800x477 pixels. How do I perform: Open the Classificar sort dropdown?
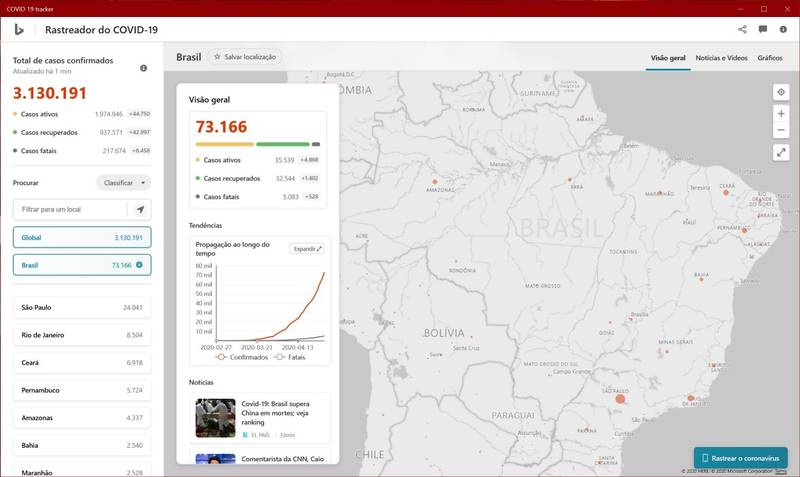click(x=123, y=183)
